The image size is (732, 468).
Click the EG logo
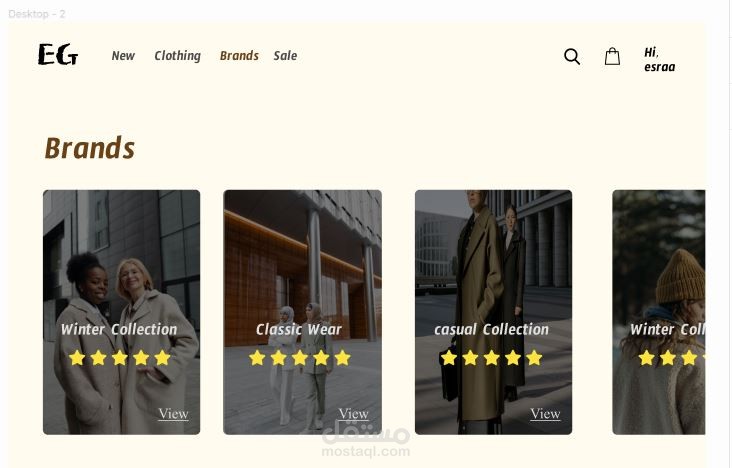pos(58,55)
